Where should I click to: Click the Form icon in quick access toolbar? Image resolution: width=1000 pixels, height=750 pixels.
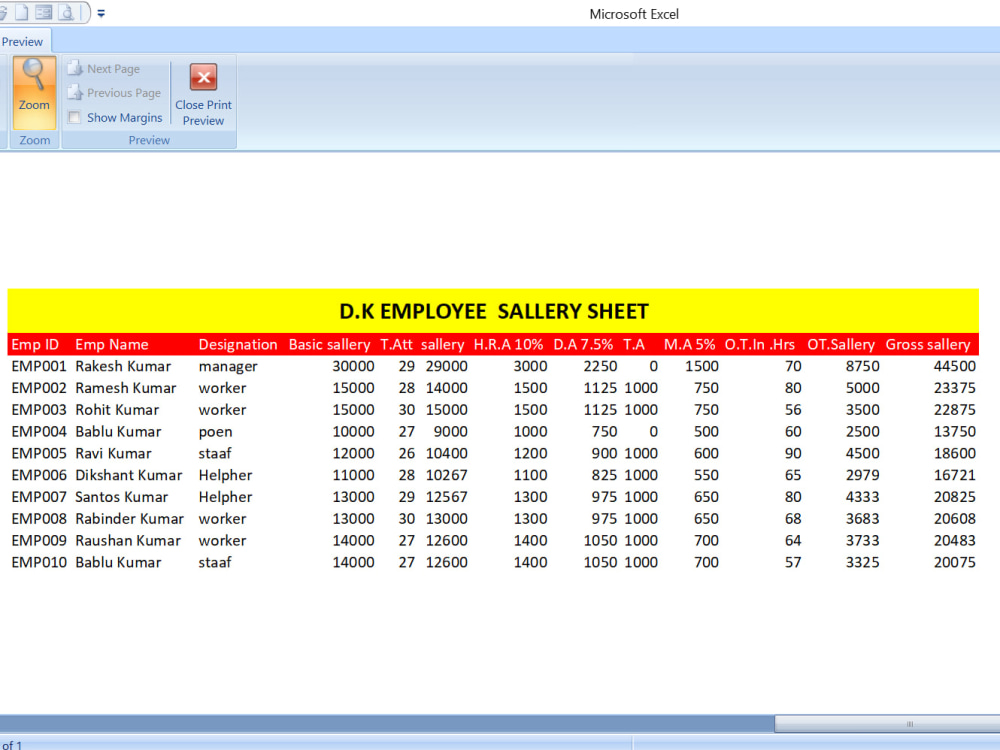click(43, 12)
